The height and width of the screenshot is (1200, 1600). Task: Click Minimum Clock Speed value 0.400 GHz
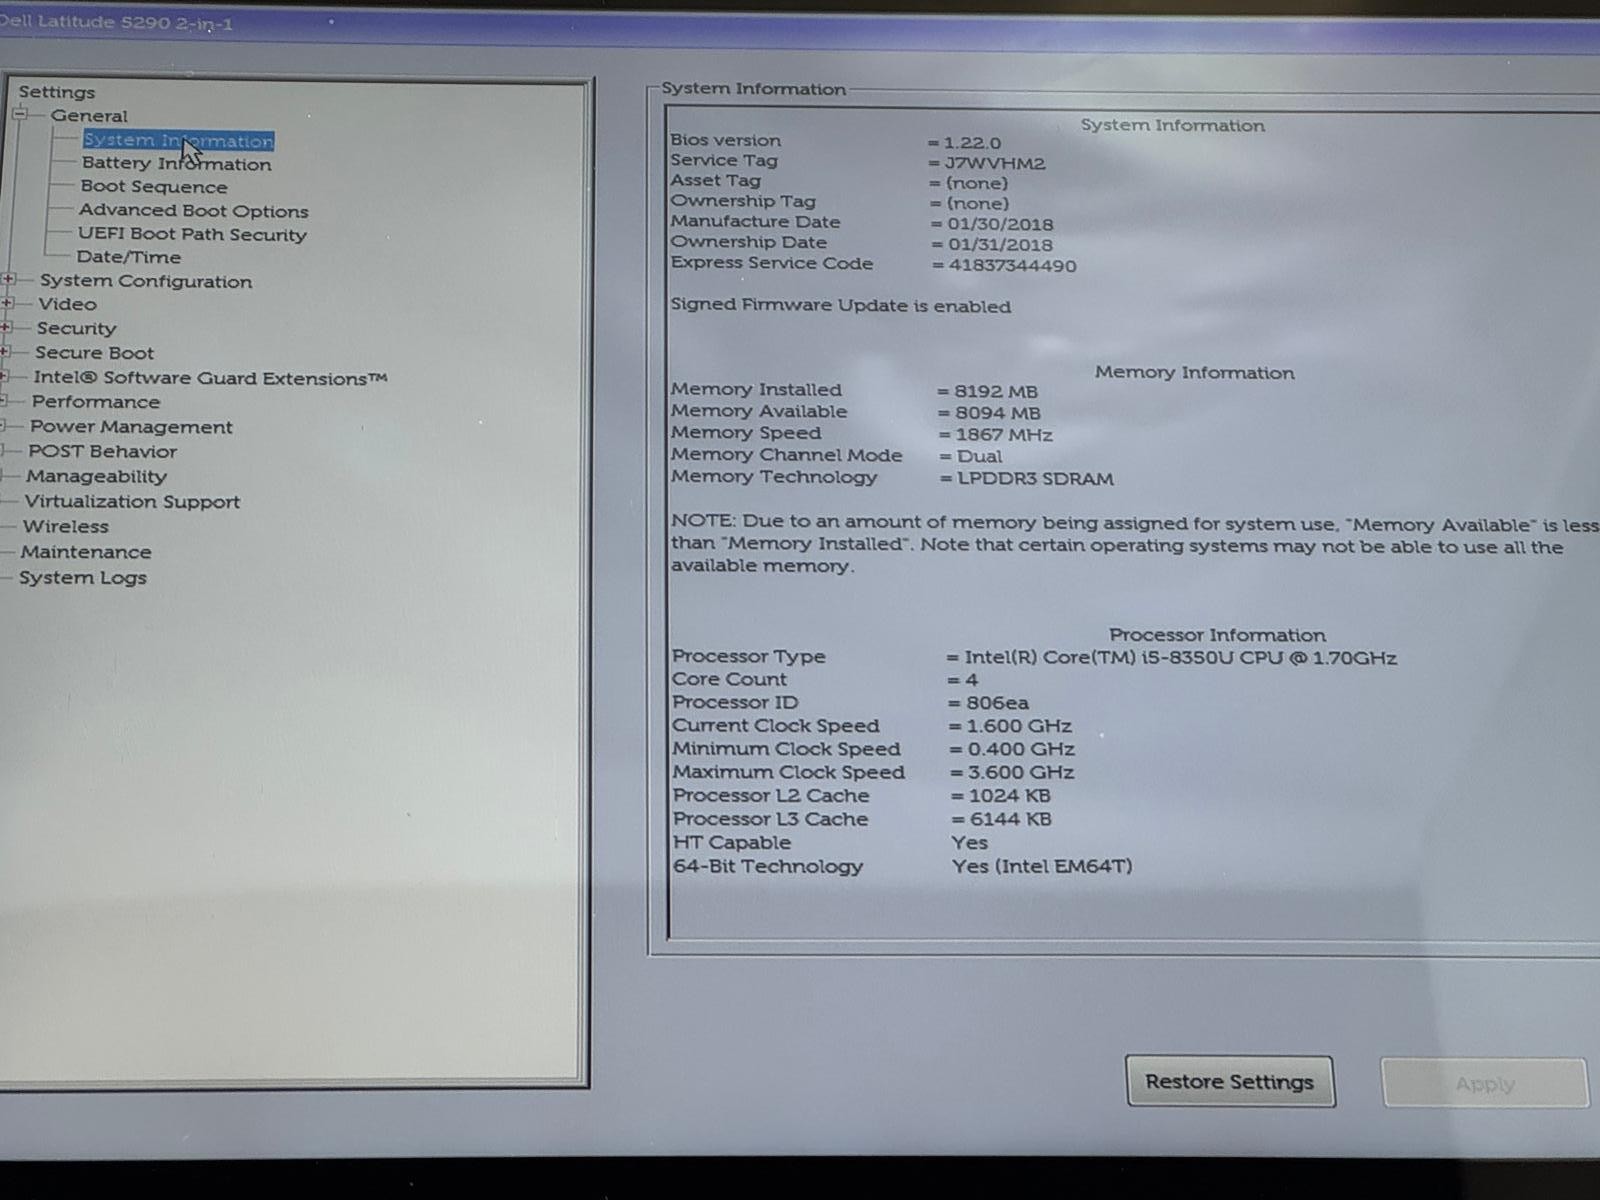pos(1021,750)
